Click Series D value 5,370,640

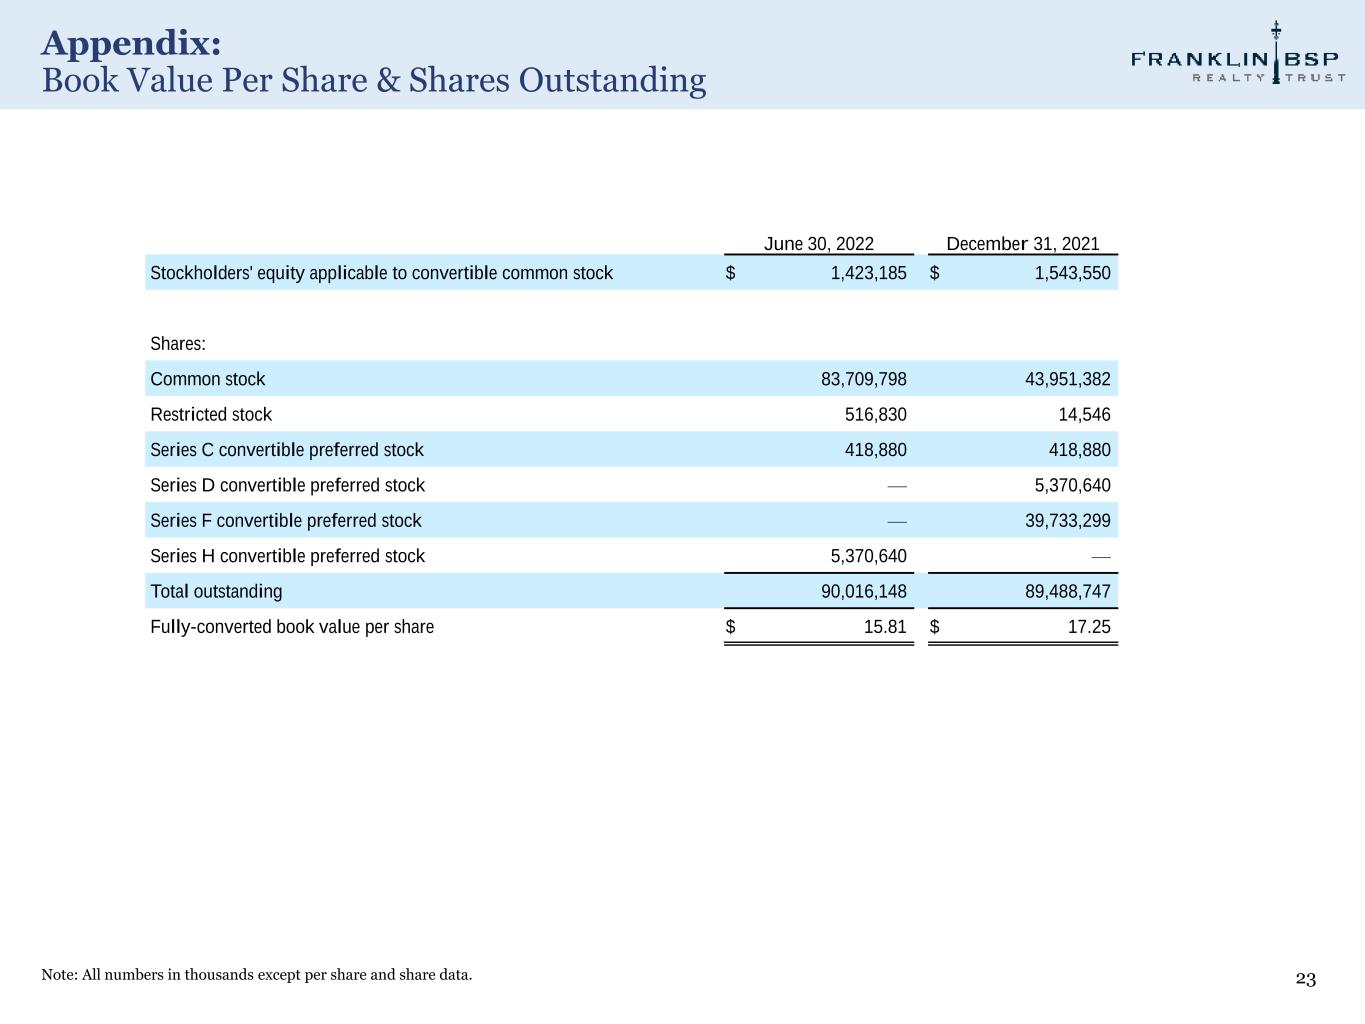[1072, 485]
